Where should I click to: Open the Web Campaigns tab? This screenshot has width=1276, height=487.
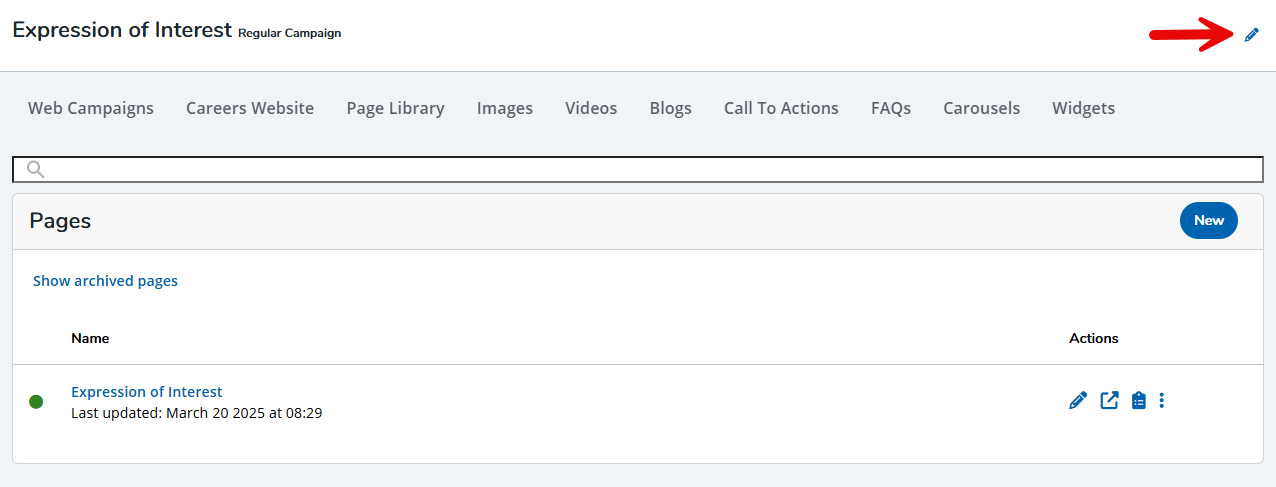(91, 108)
